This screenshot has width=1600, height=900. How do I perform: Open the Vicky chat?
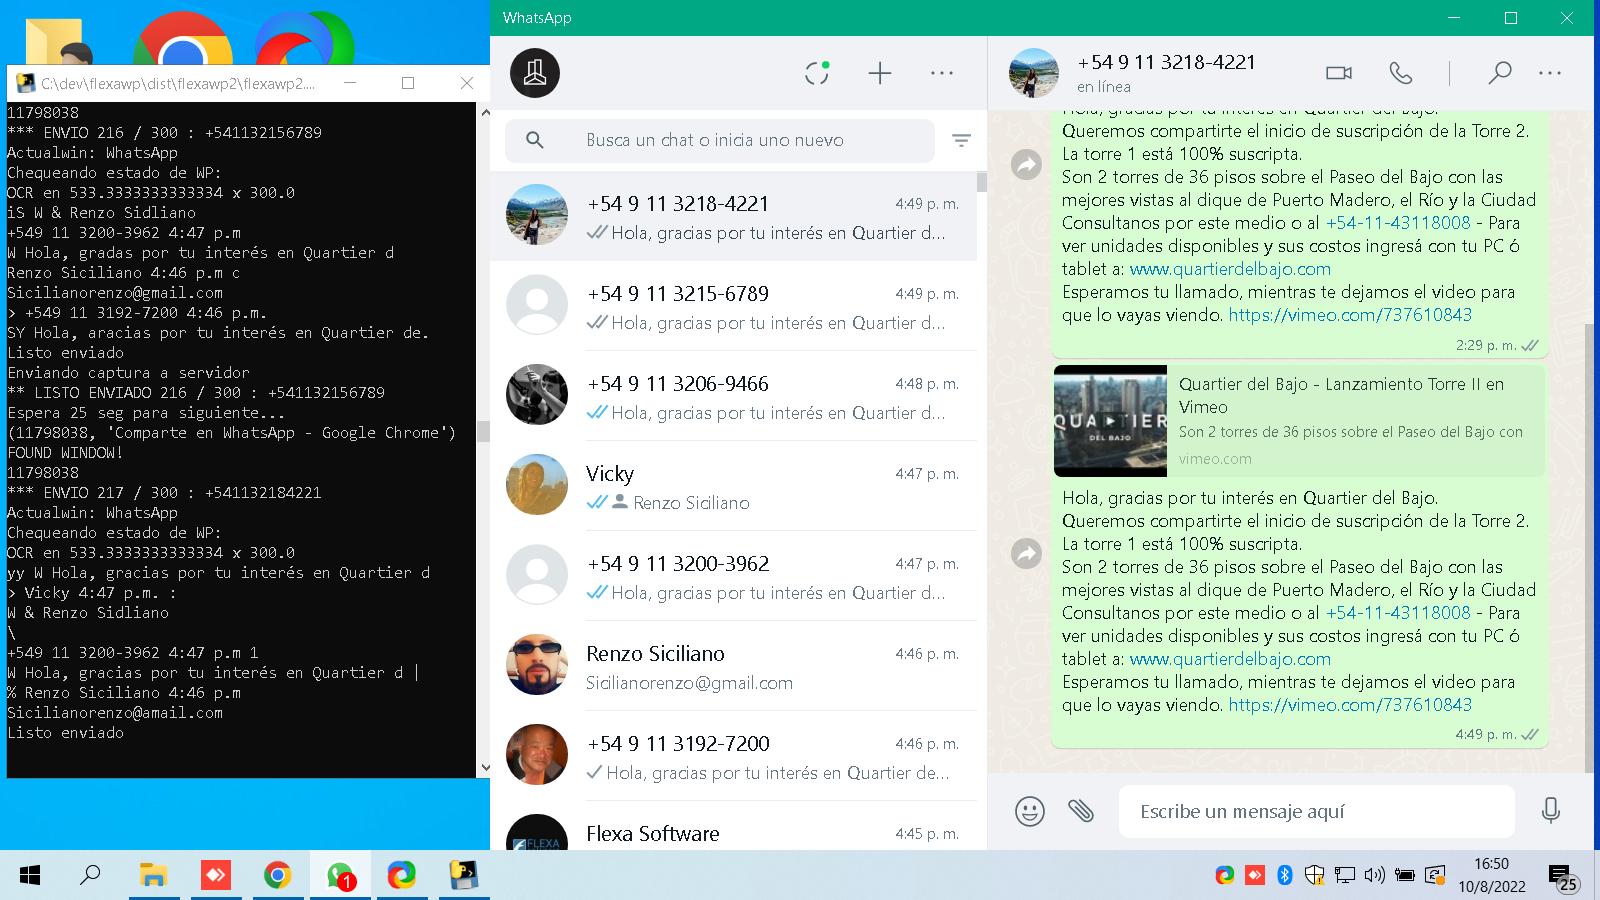pos(733,486)
